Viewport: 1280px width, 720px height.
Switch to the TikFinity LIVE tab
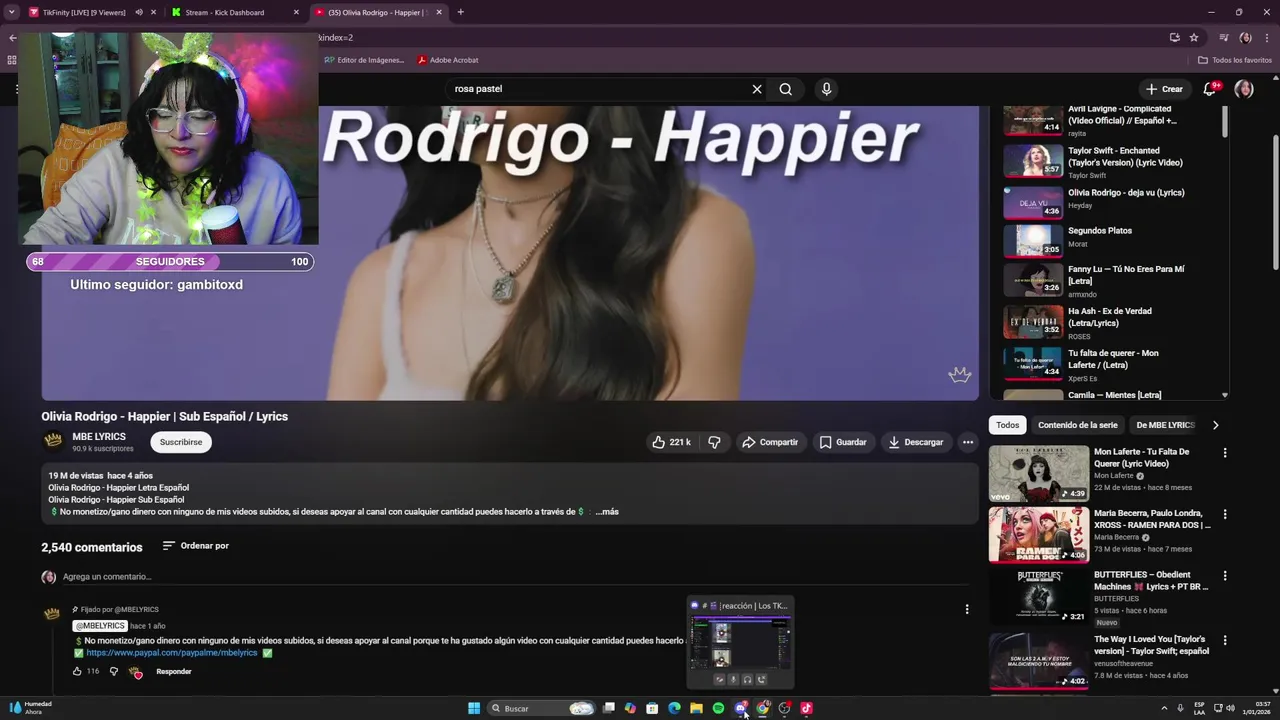[84, 12]
